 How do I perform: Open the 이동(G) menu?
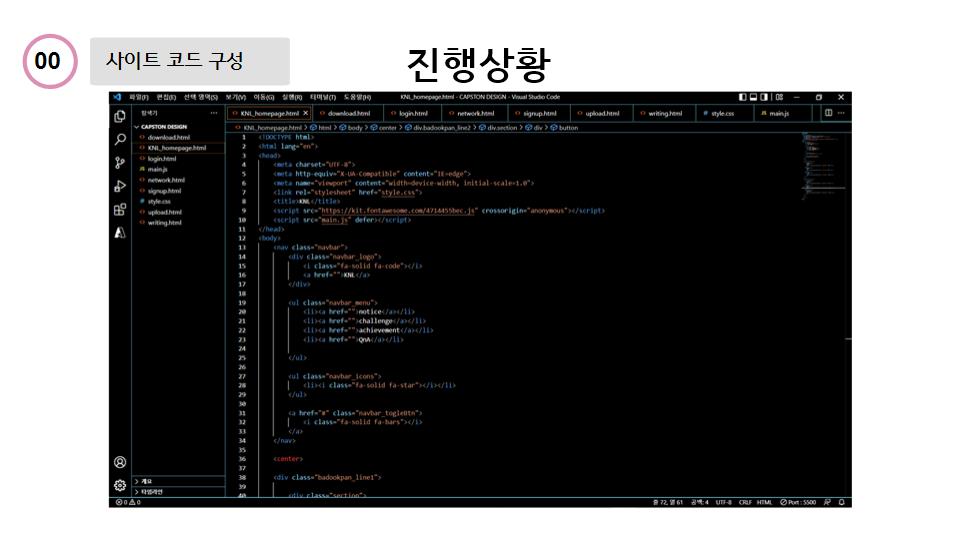coord(264,97)
